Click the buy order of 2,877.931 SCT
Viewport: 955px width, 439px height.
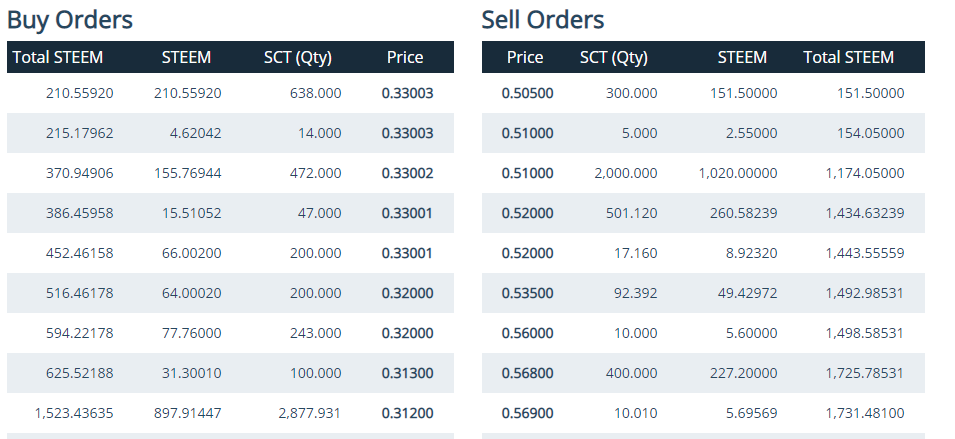[x=230, y=413]
